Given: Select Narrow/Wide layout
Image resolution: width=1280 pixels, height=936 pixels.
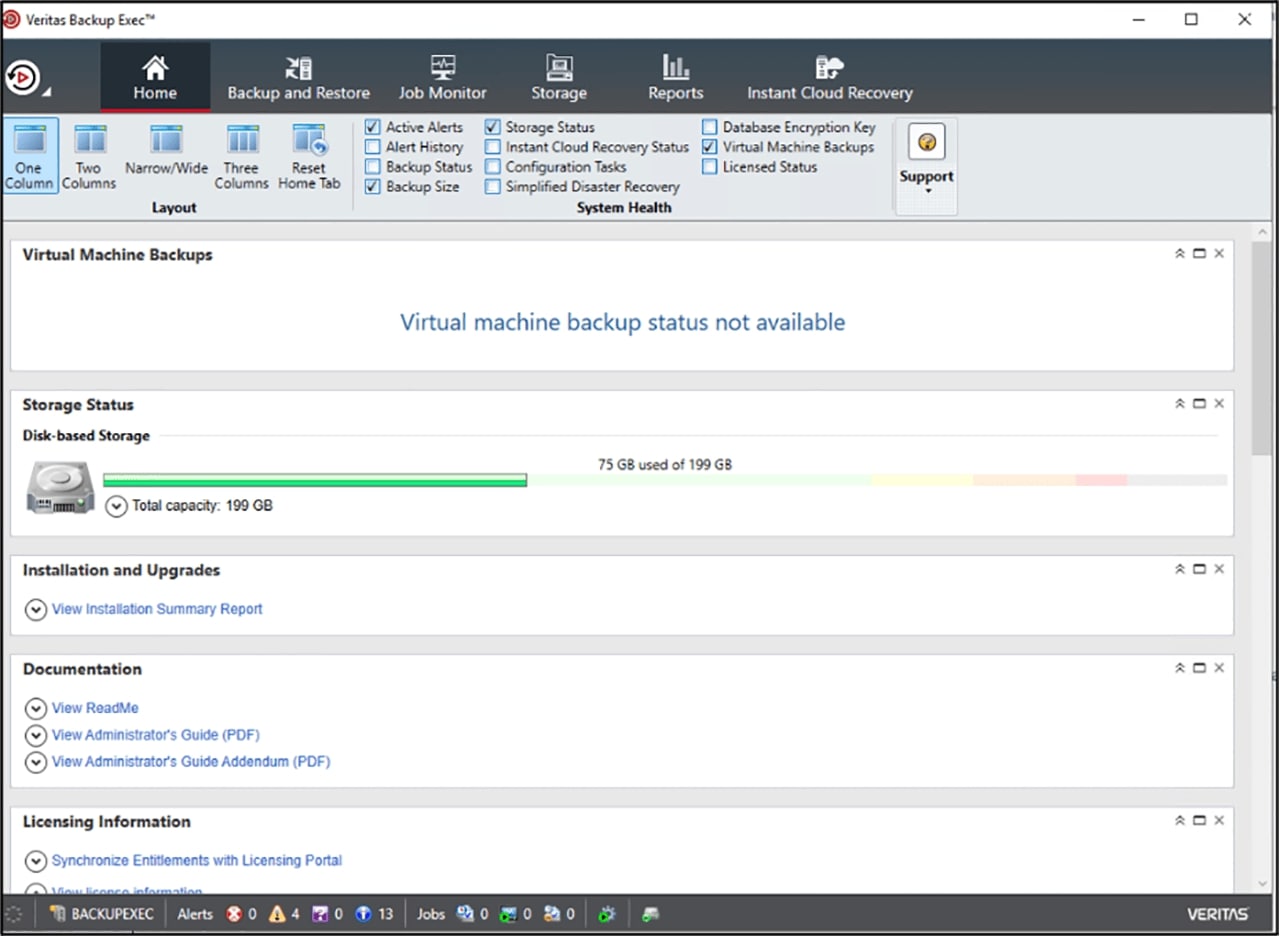Looking at the screenshot, I should [x=166, y=150].
